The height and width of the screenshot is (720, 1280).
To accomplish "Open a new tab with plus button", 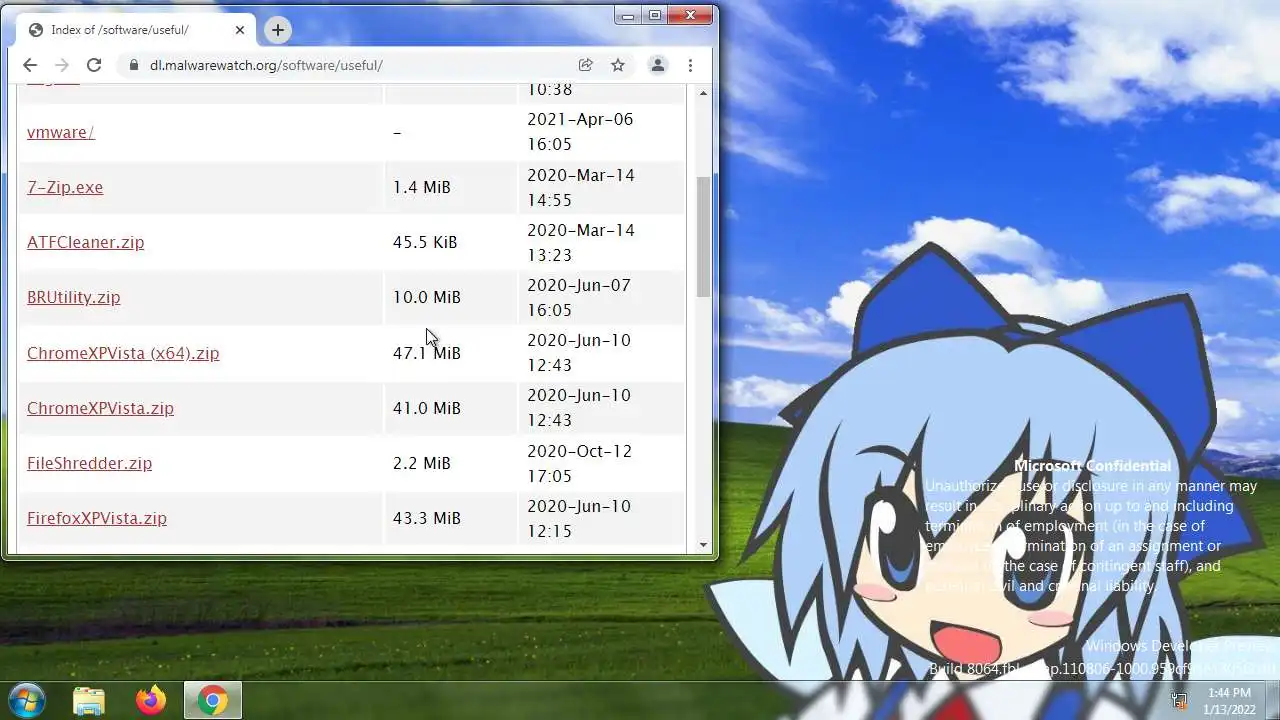I will click(x=278, y=30).
